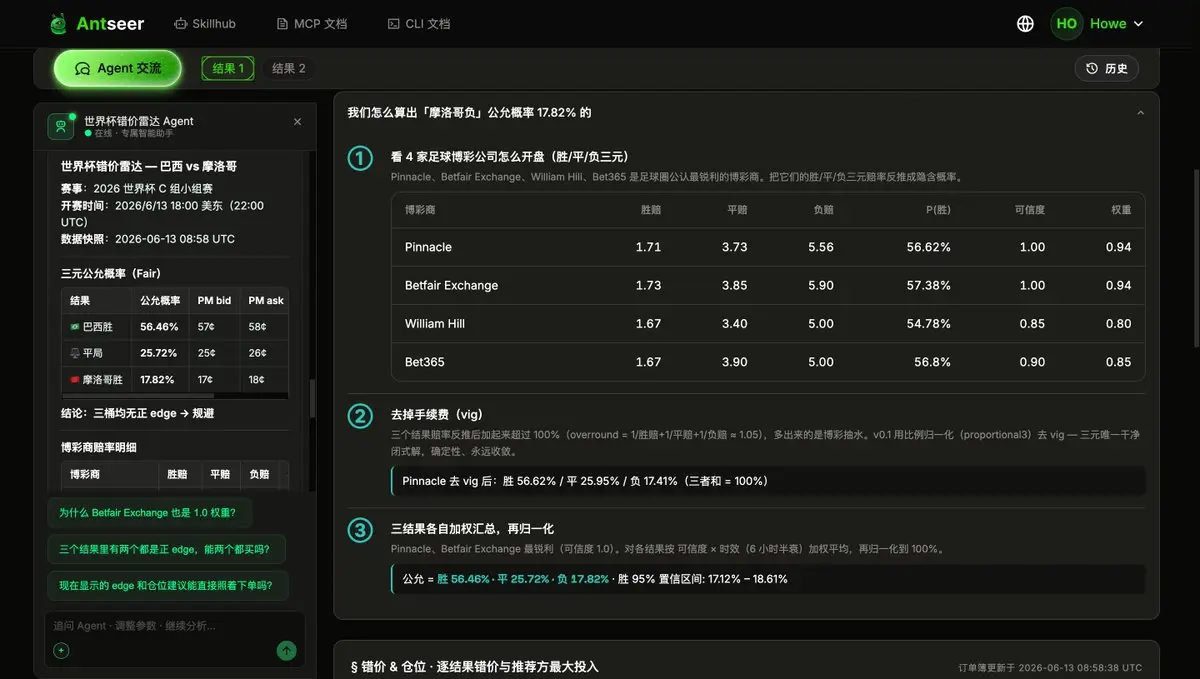
Task: Click the 可信度 column header
Action: [1029, 211]
